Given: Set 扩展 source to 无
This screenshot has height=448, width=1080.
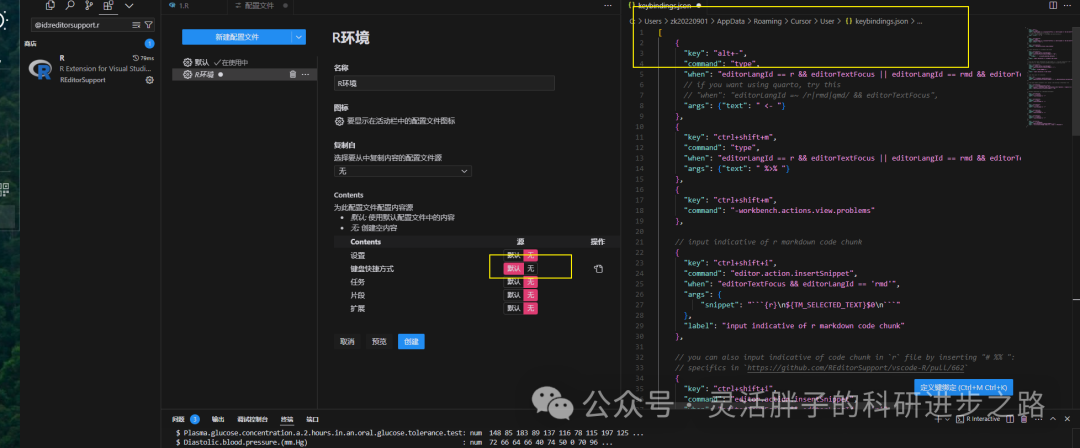Looking at the screenshot, I should coord(530,308).
